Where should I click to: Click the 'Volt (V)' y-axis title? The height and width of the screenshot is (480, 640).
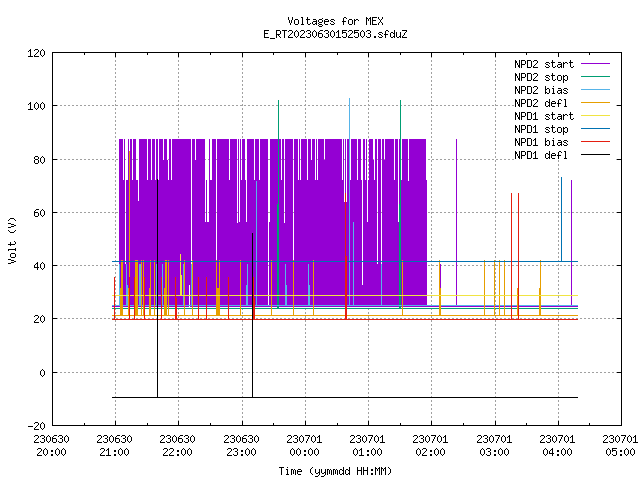(x=12, y=240)
